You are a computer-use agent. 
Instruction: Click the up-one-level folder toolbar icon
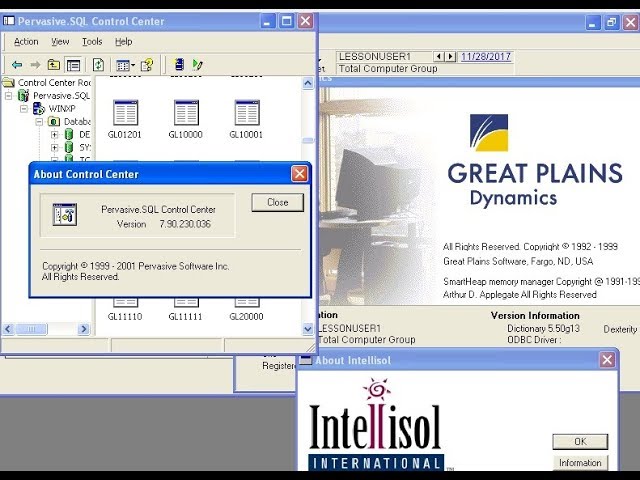point(54,64)
